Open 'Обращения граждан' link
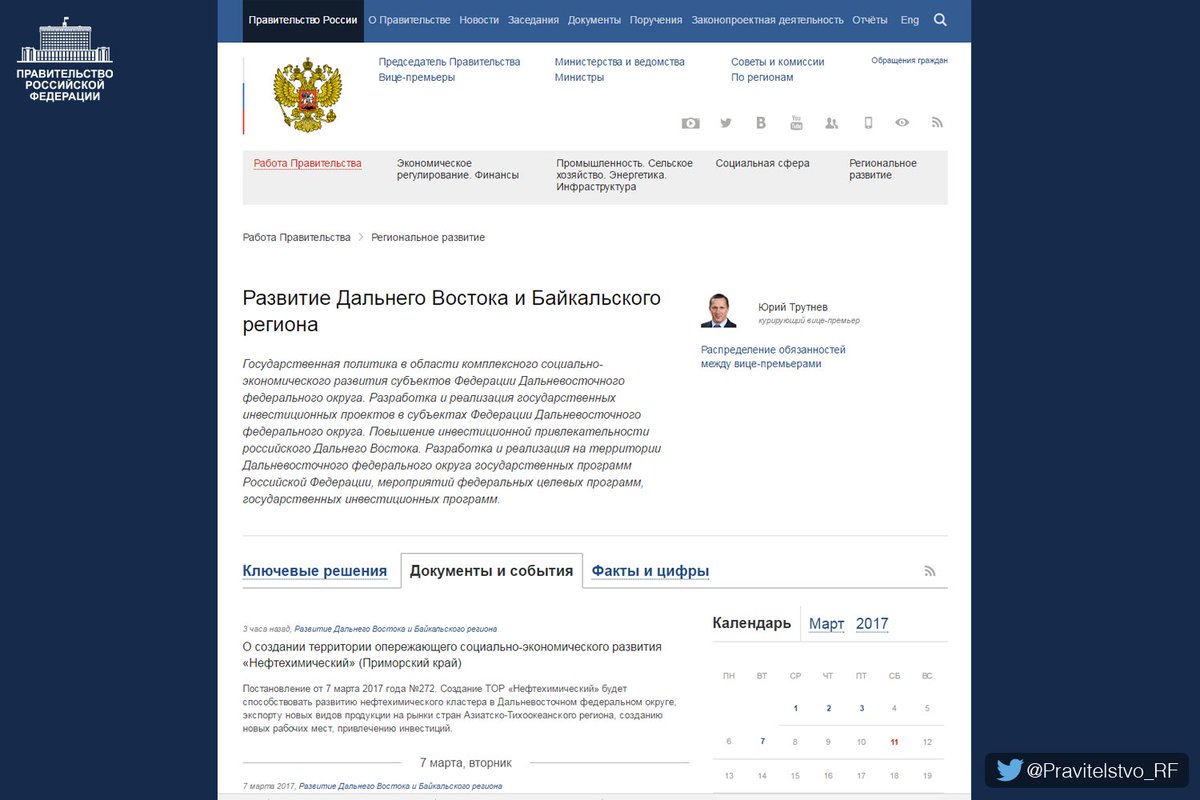1200x800 pixels. [x=909, y=60]
